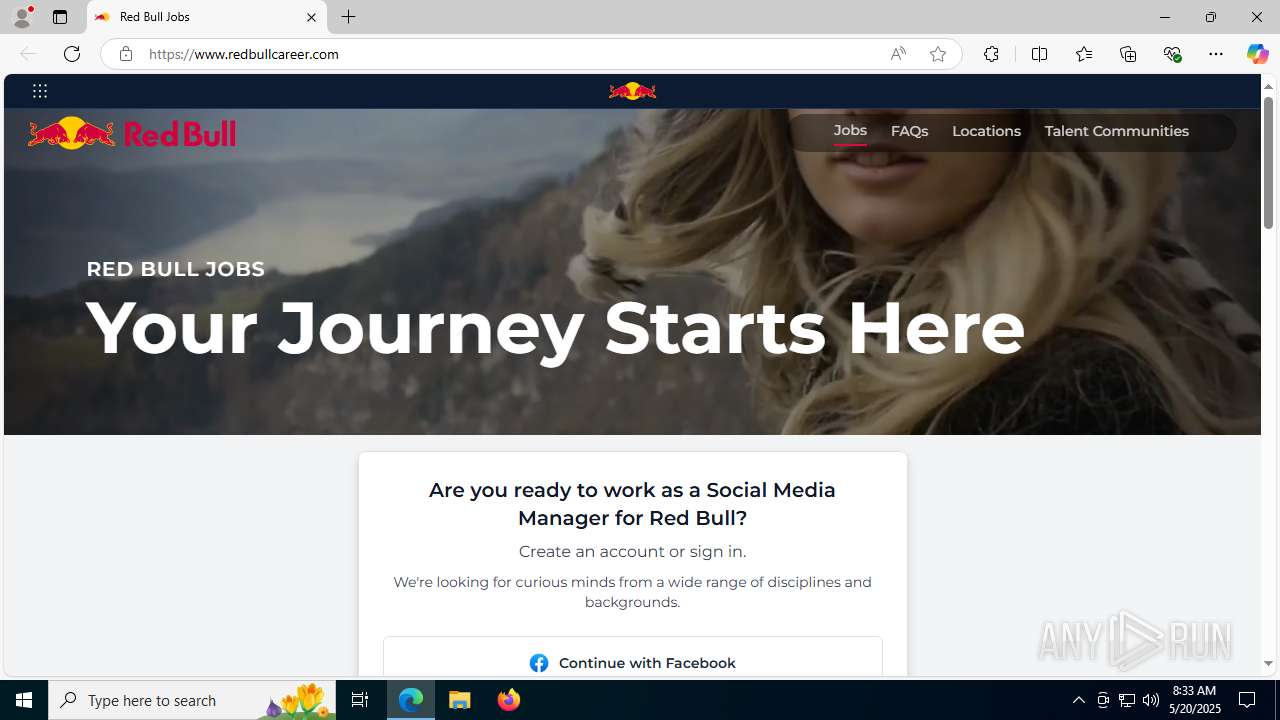Open a new browser tab
This screenshot has width=1280, height=720.
[x=348, y=17]
